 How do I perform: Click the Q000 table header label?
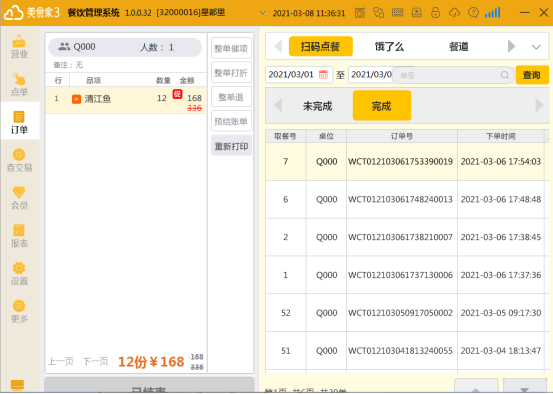tap(84, 47)
